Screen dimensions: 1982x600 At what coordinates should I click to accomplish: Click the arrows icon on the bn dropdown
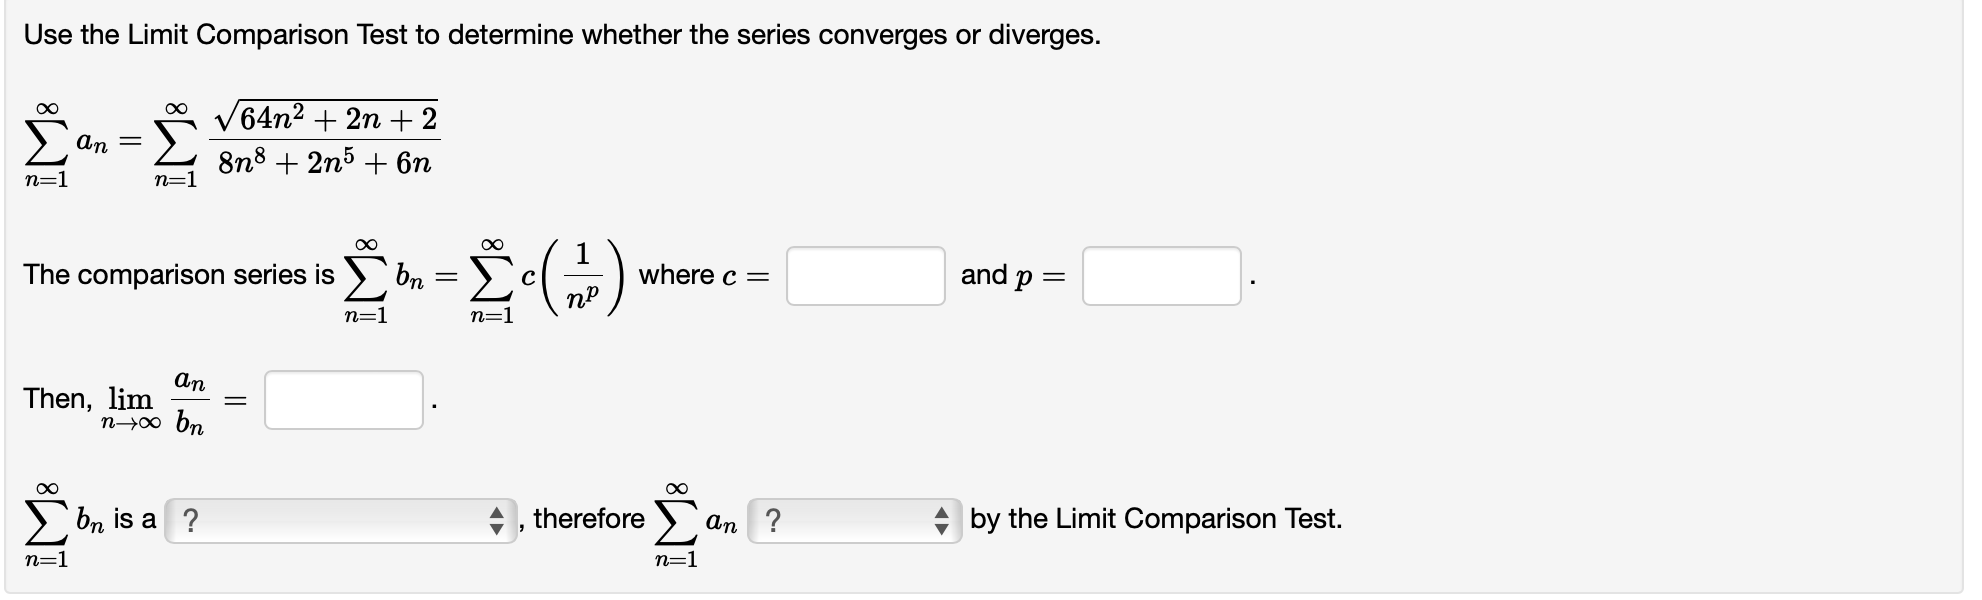pyautogui.click(x=498, y=518)
